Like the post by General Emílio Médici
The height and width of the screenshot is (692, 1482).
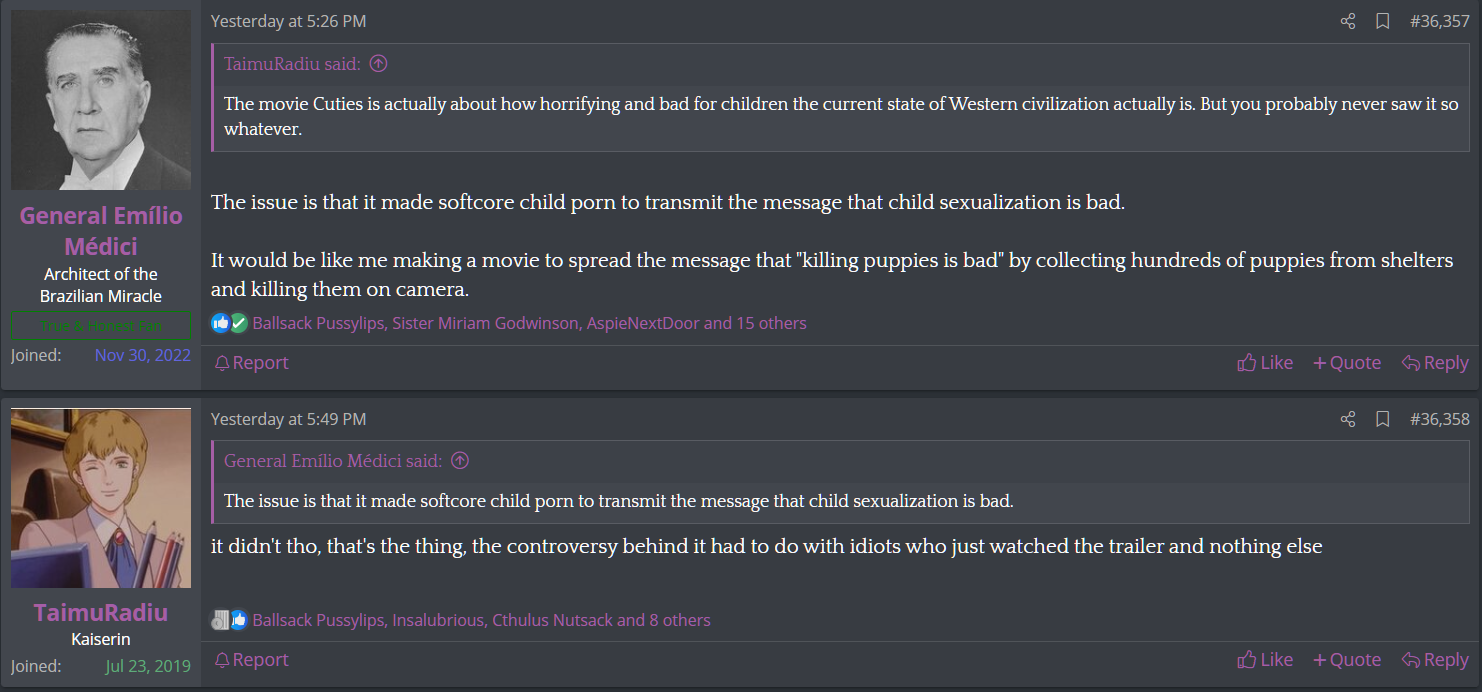point(1265,363)
